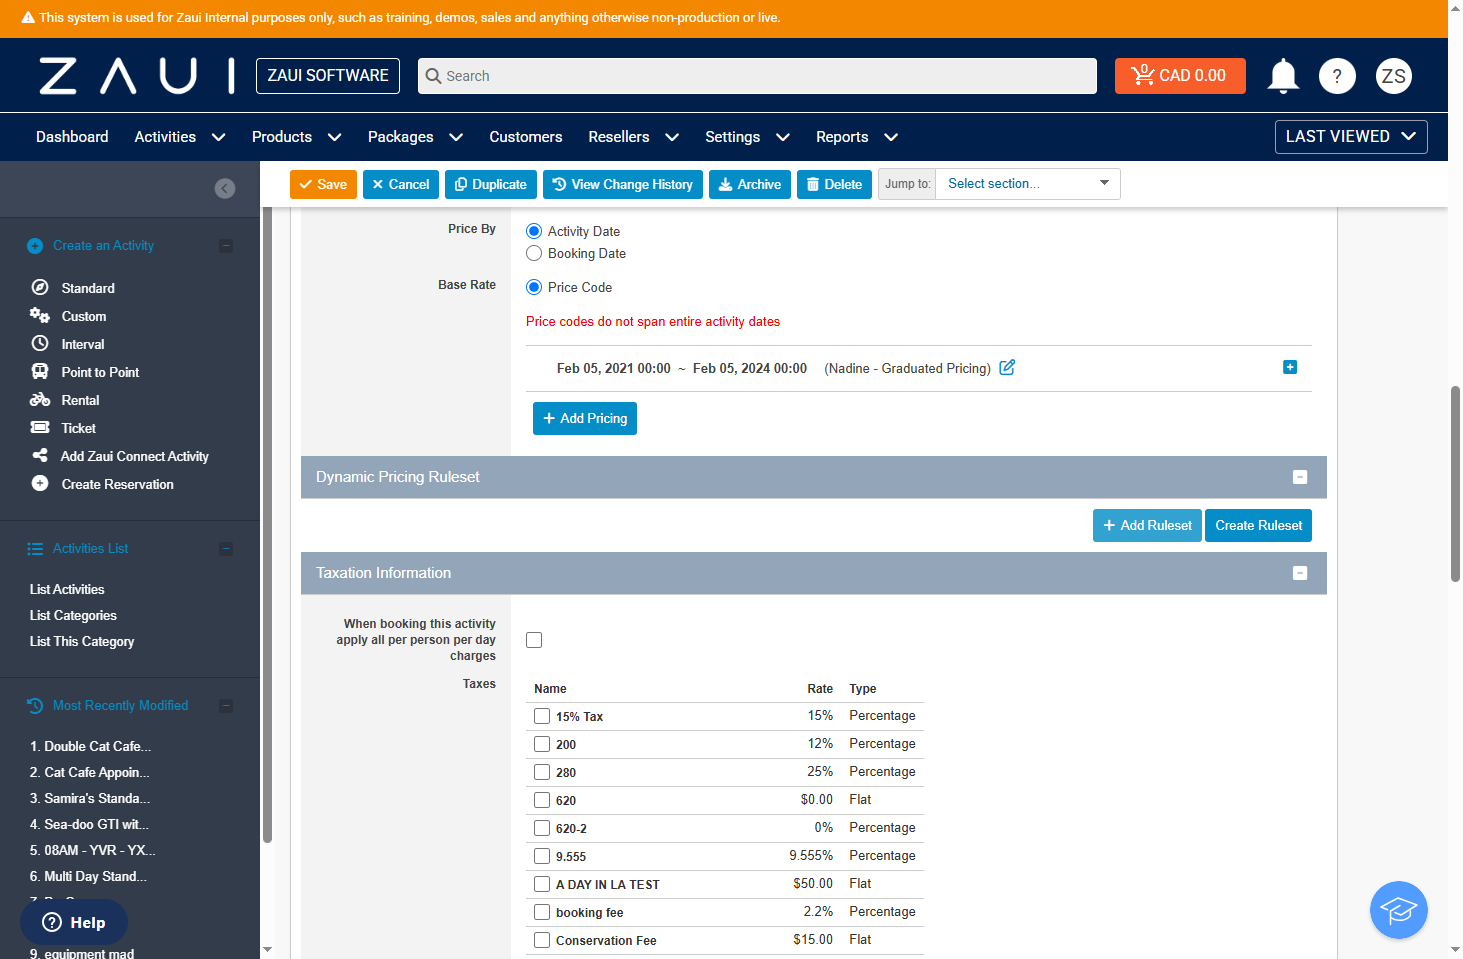The width and height of the screenshot is (1463, 959).
Task: Check the 15% Tax checkbox
Action: [x=542, y=716]
